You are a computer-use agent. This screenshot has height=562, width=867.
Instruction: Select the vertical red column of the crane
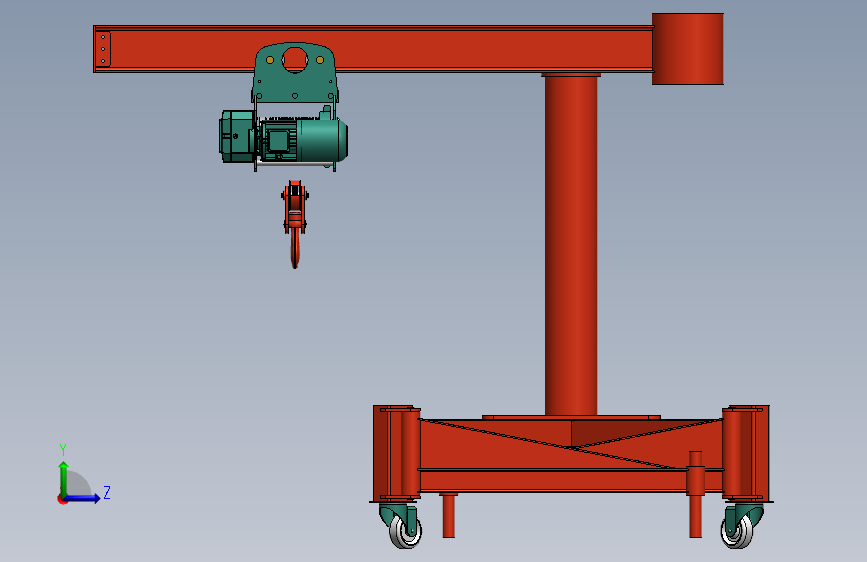click(x=571, y=245)
